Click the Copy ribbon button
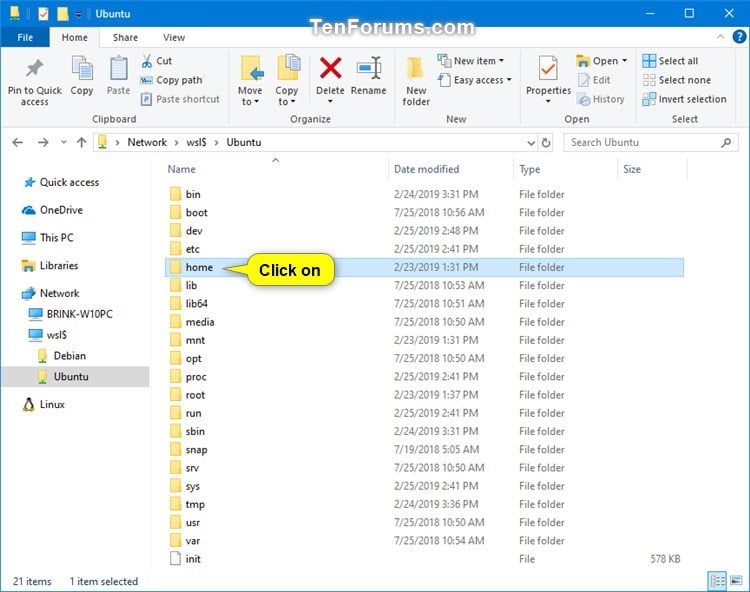Screen dimensions: 750x592 coord(82,76)
